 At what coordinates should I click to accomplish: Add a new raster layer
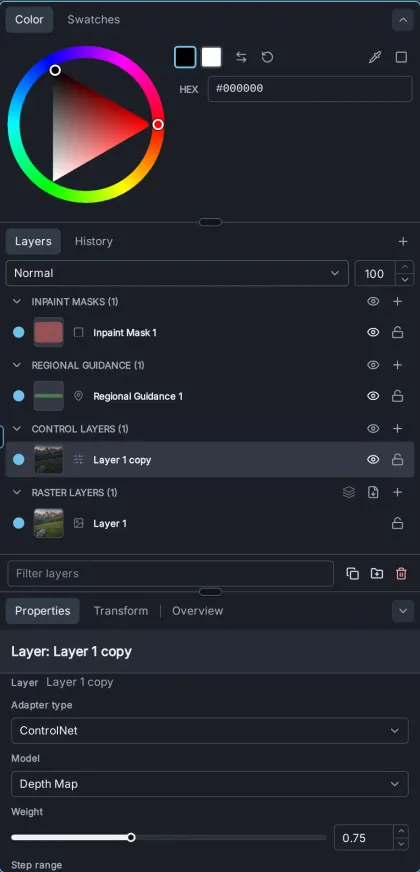[397, 492]
